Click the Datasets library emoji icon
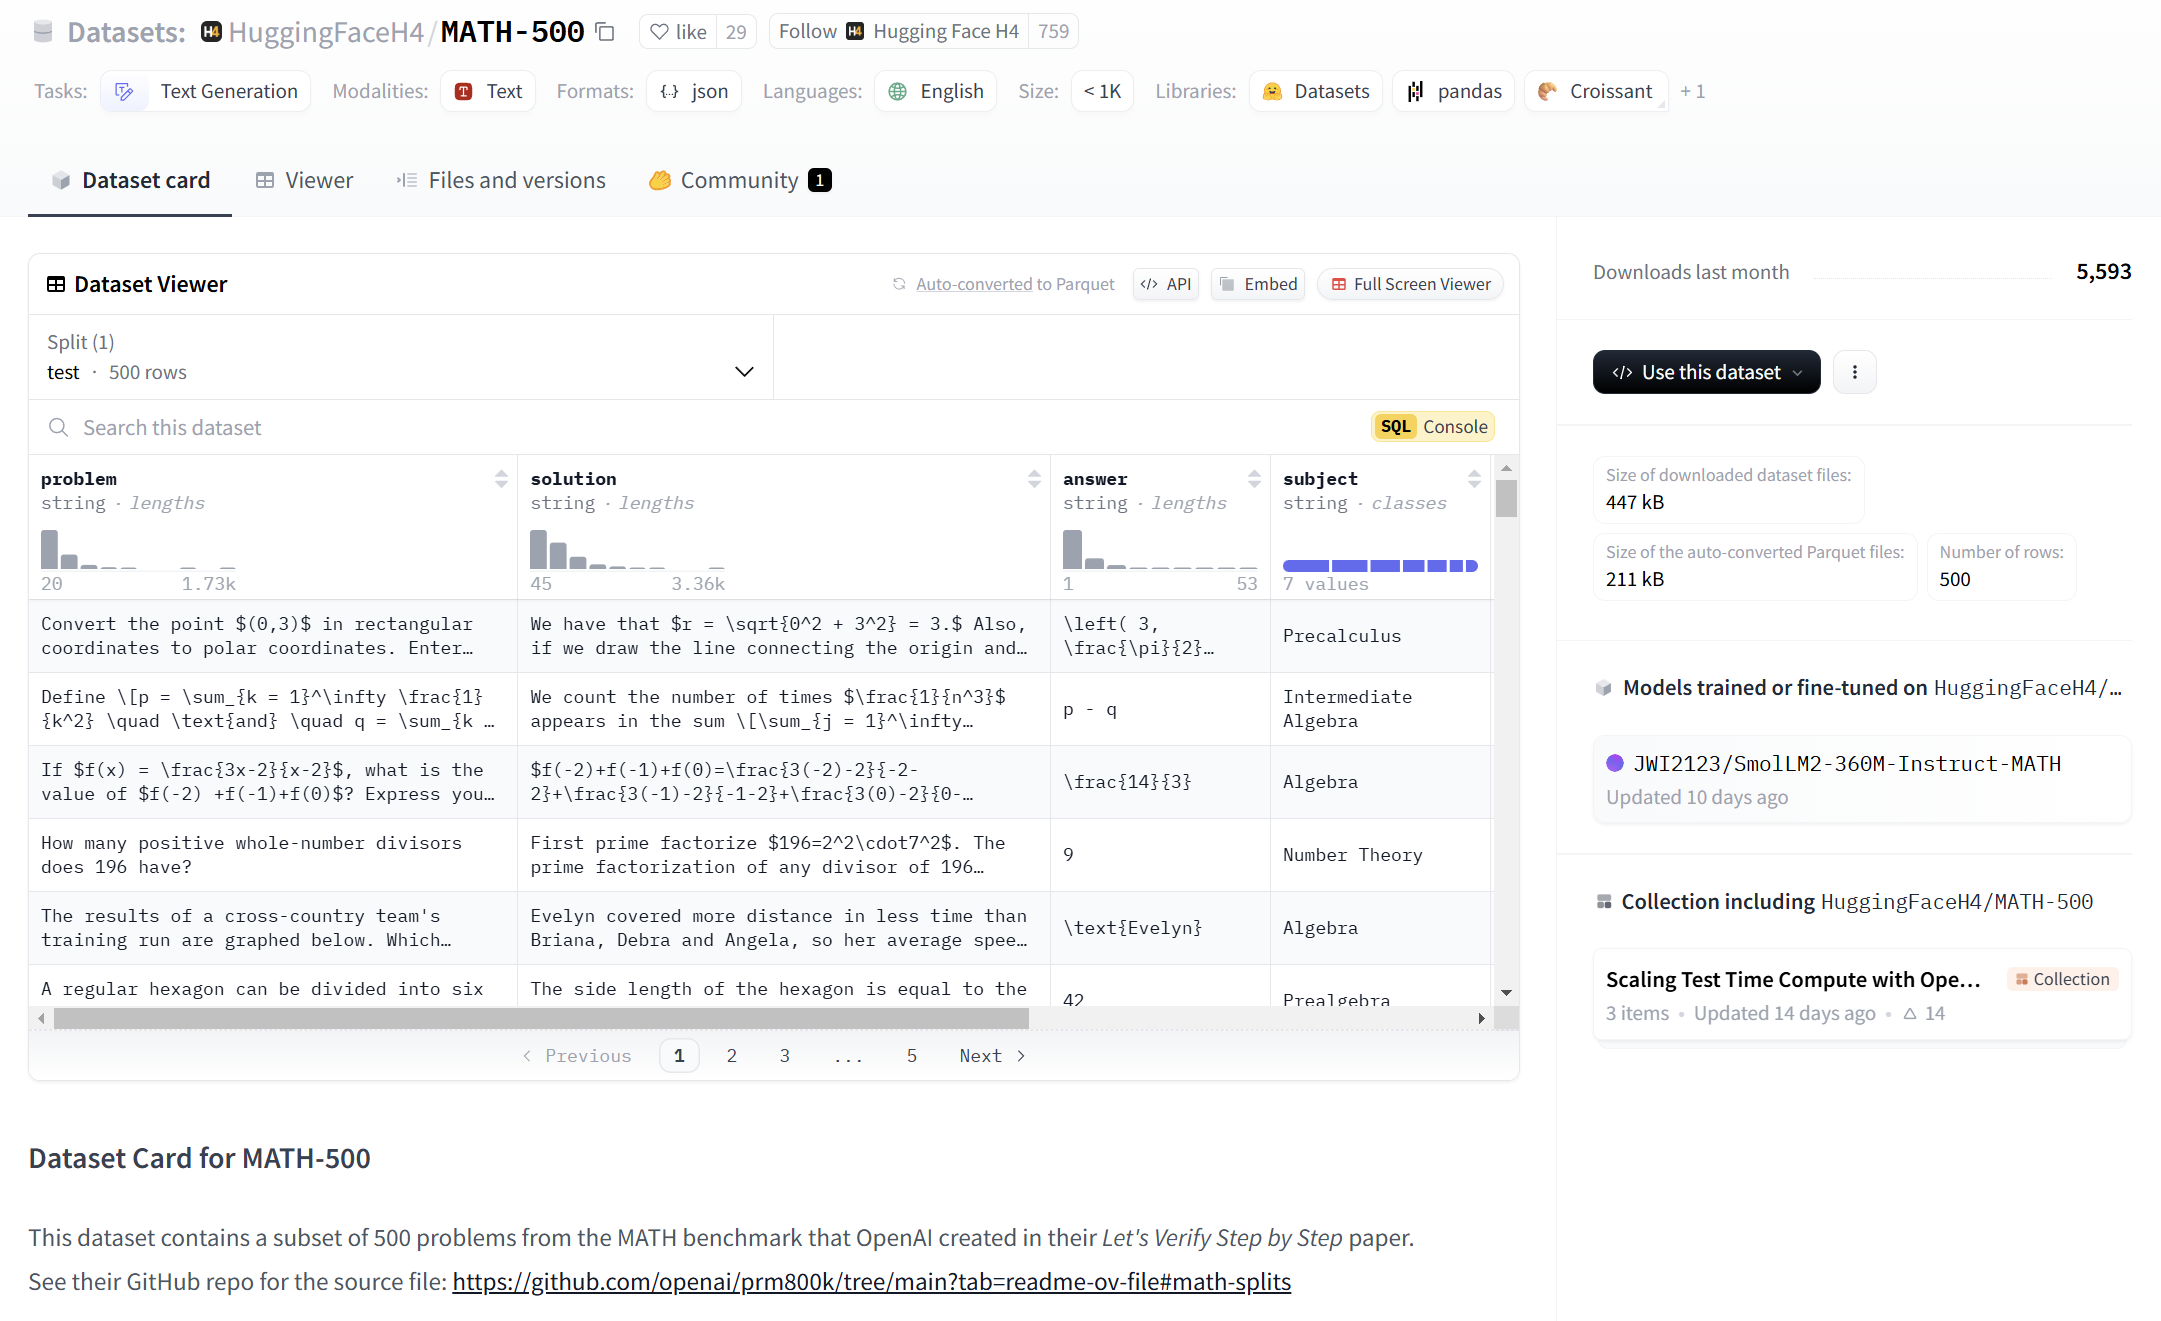2161x1321 pixels. point(1272,92)
